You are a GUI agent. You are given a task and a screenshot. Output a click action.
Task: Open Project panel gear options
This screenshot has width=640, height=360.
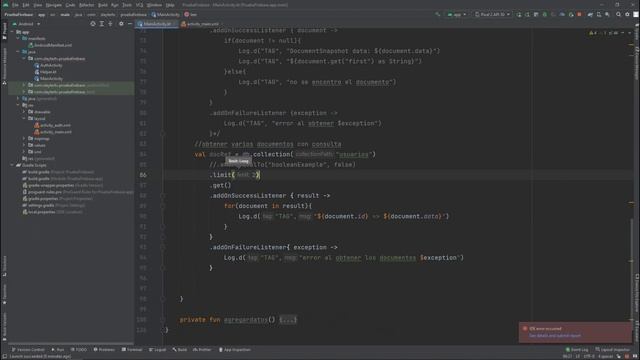pyautogui.click(x=121, y=24)
